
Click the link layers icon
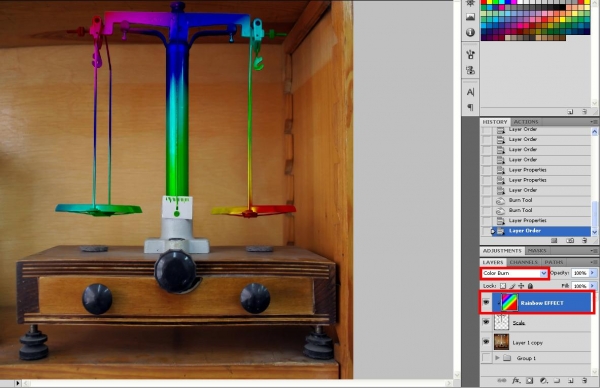point(502,381)
